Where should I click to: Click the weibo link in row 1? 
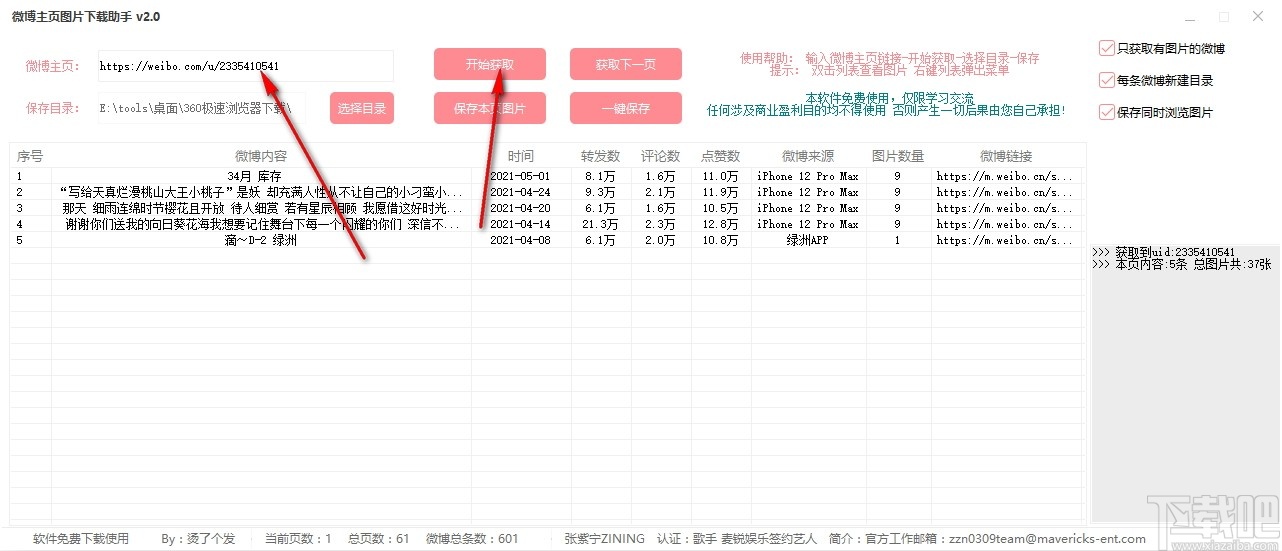point(1006,176)
